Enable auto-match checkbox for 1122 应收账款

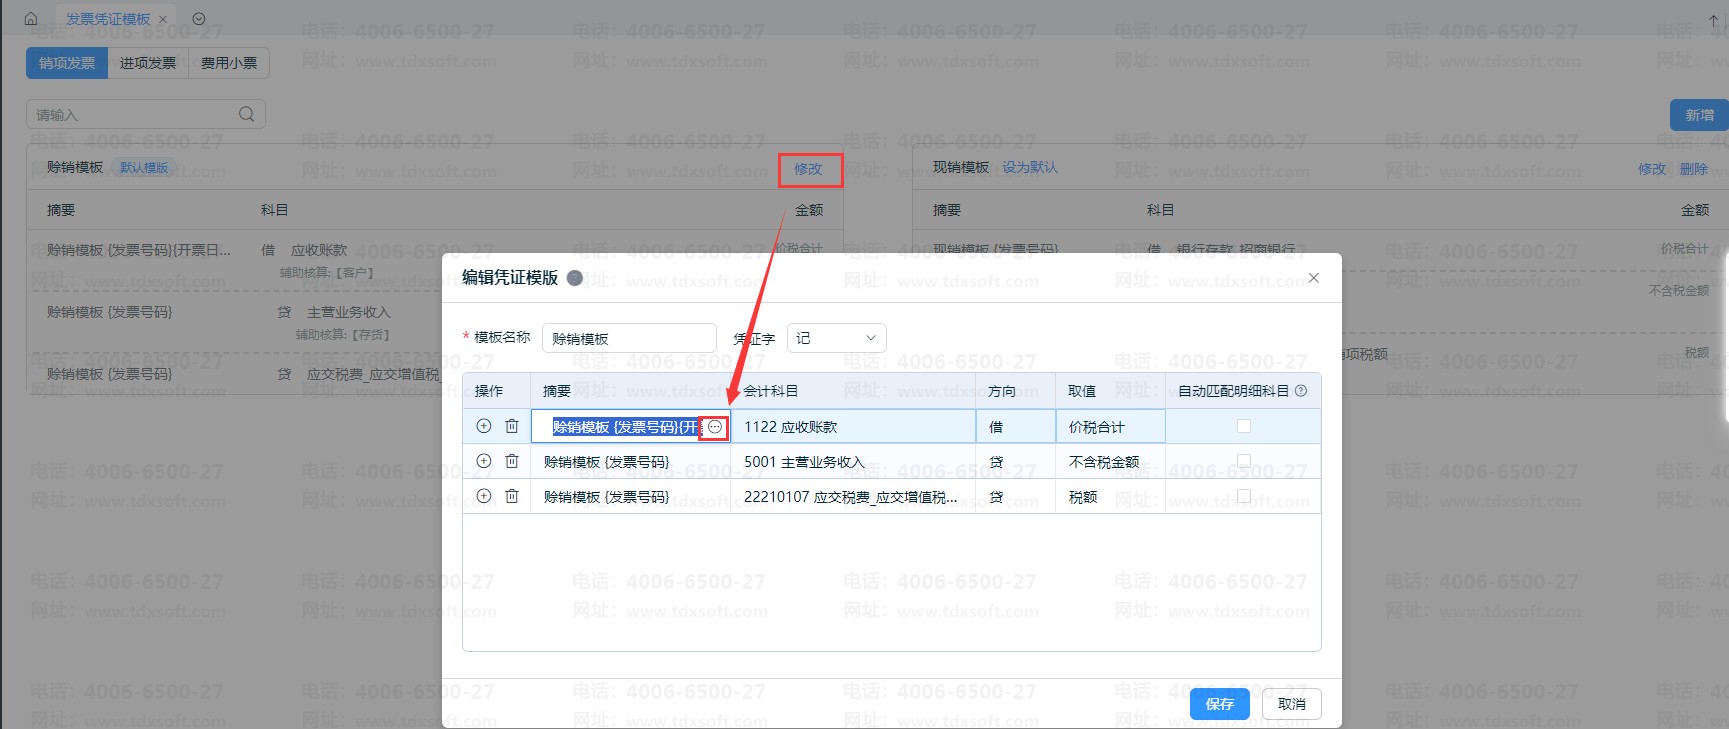(1244, 426)
